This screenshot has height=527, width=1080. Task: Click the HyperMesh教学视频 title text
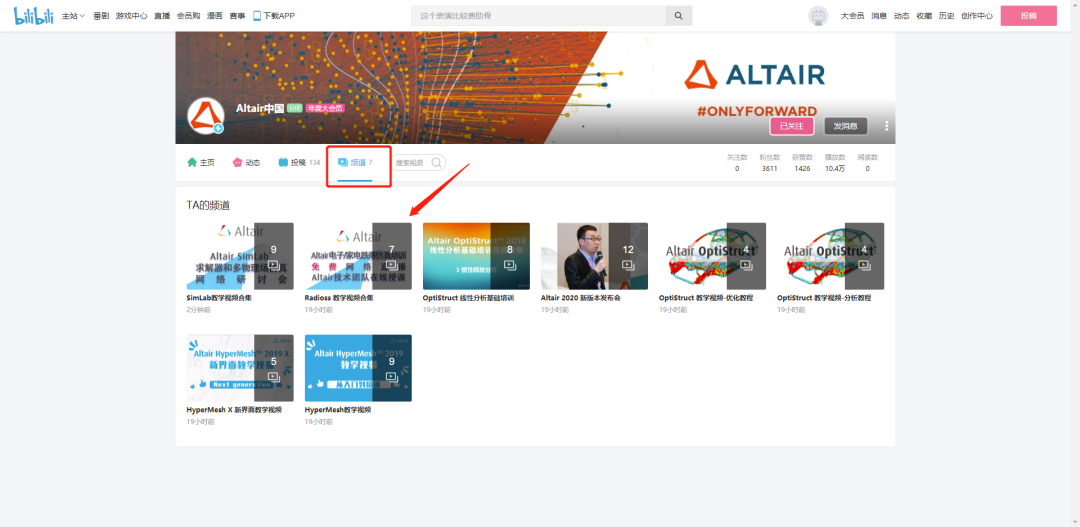[338, 410]
